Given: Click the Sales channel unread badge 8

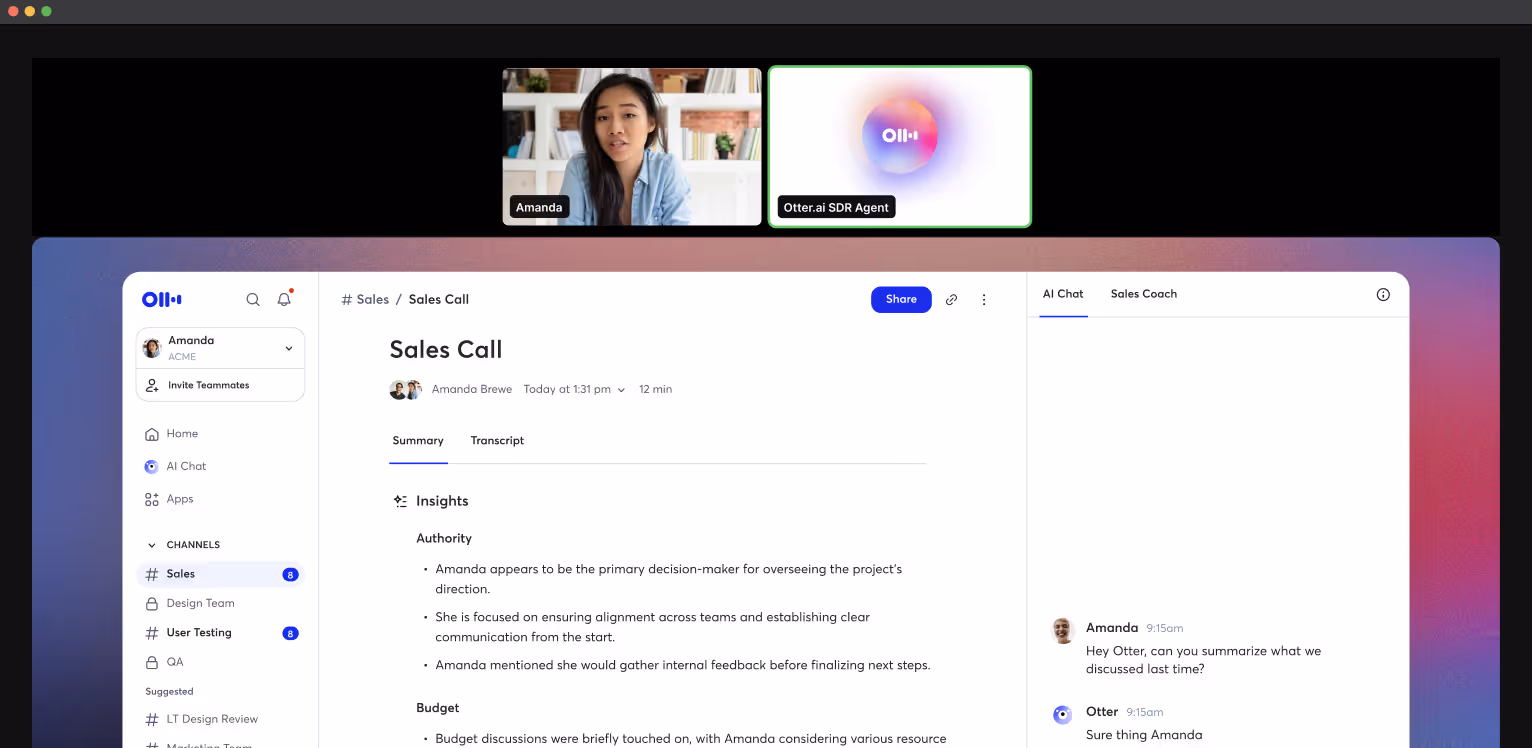Looking at the screenshot, I should tap(290, 575).
